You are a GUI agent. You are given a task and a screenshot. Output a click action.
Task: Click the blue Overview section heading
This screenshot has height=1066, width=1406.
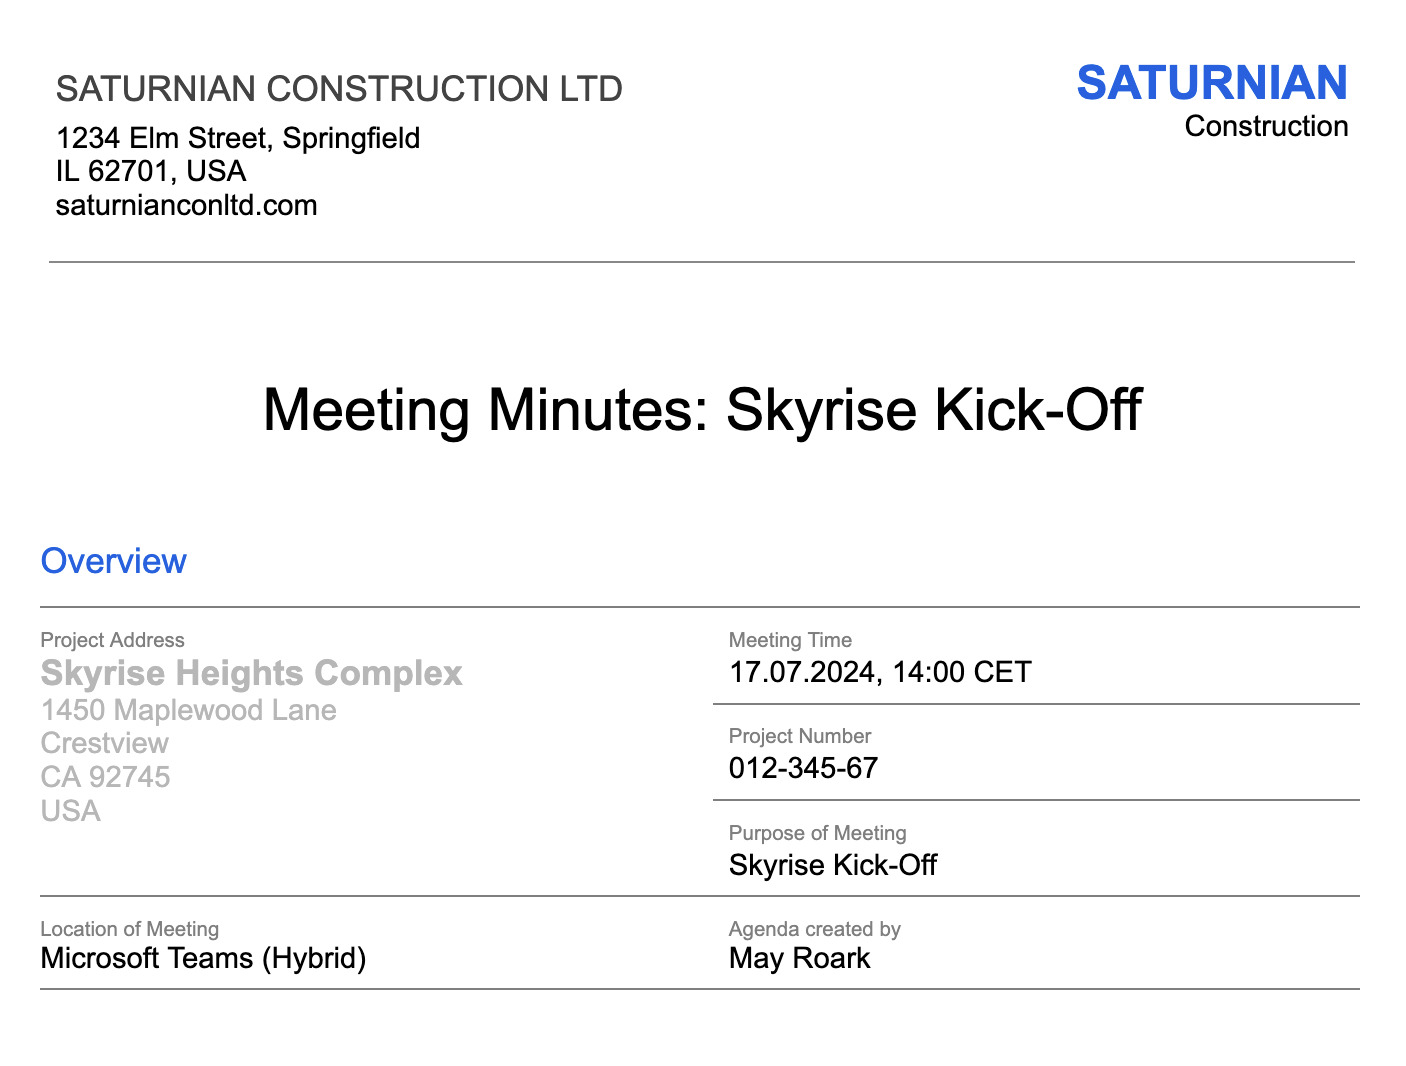coord(113,561)
